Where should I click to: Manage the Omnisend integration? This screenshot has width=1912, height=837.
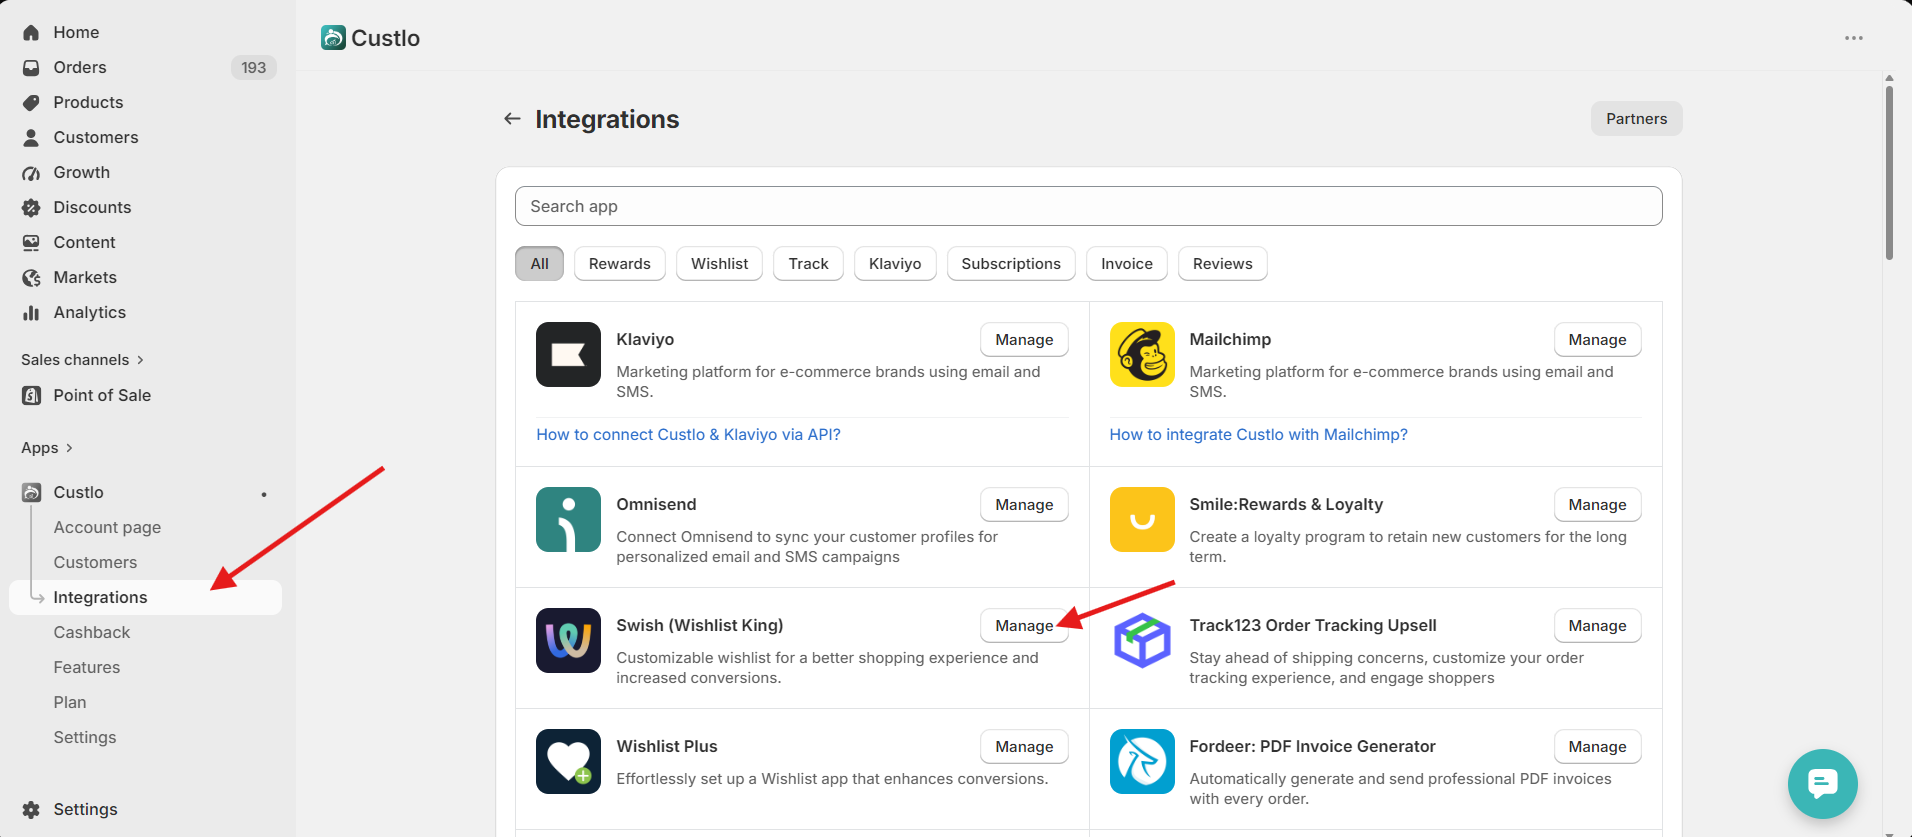point(1024,505)
